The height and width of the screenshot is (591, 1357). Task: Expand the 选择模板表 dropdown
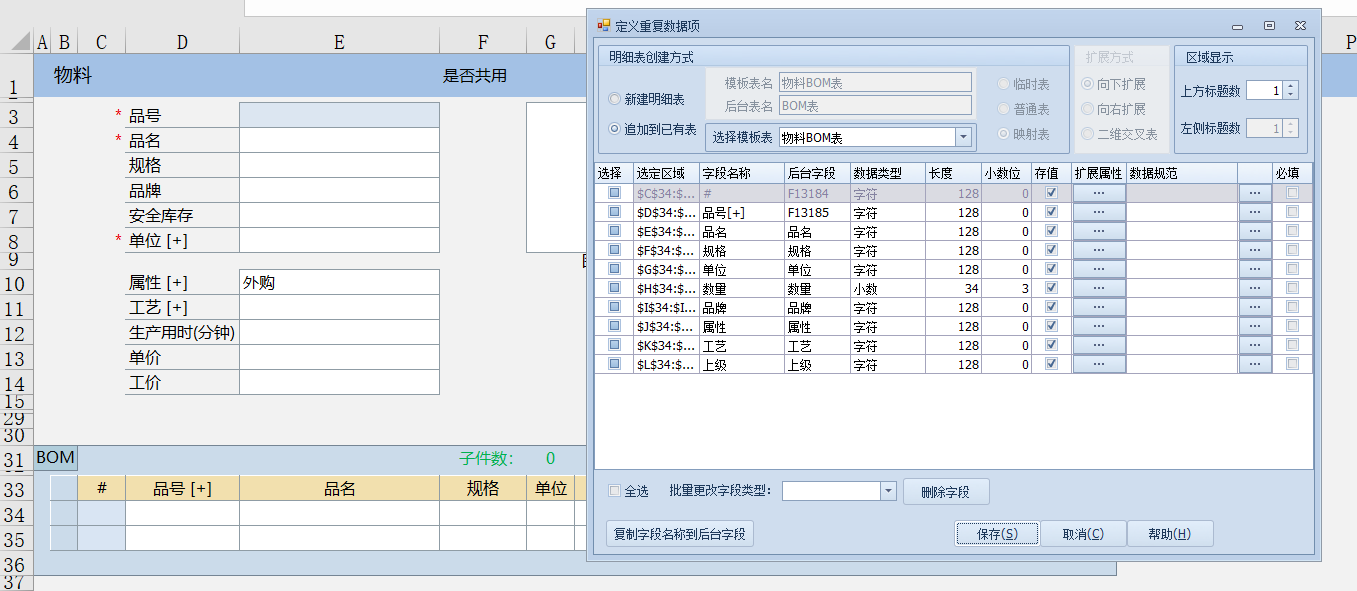coord(964,137)
